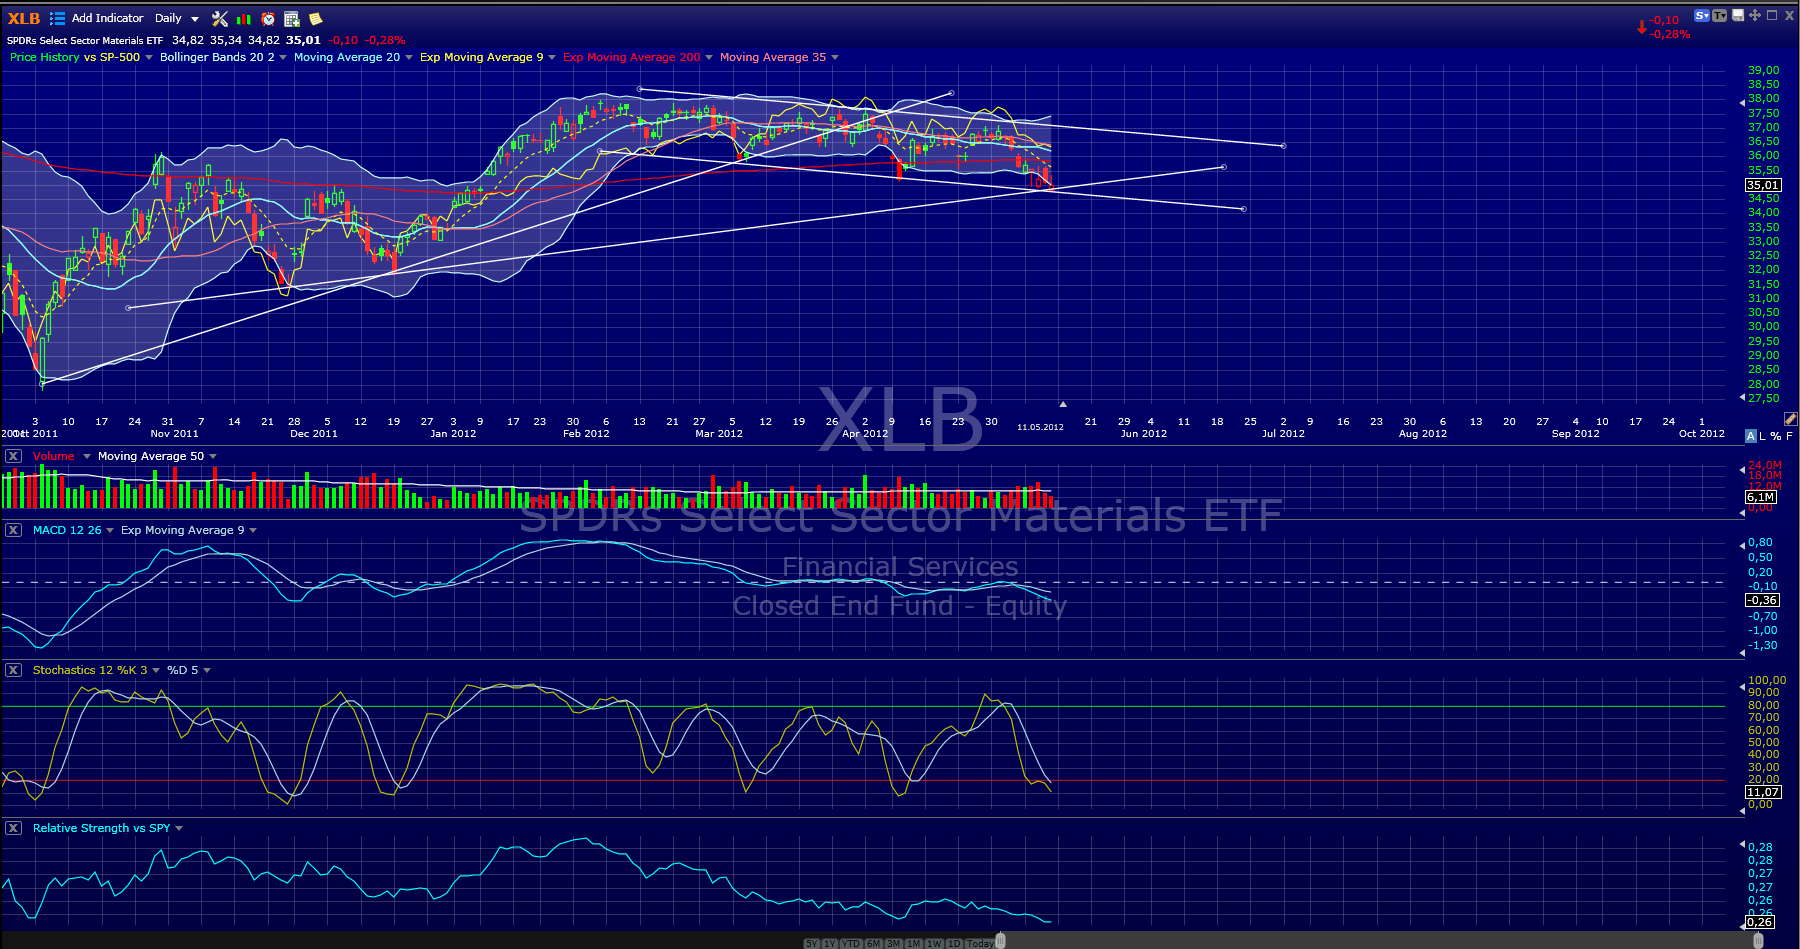Select the 6M time range button

[x=874, y=943]
